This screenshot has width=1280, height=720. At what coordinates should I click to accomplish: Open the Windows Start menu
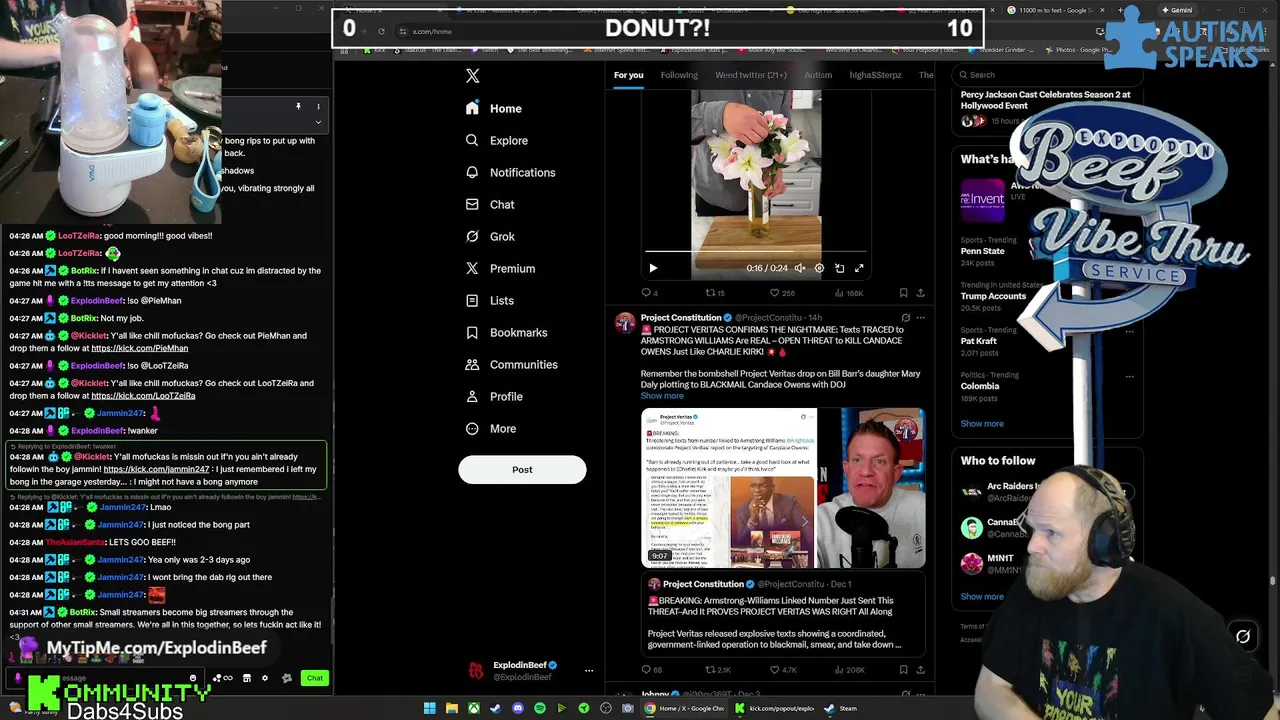click(x=430, y=708)
